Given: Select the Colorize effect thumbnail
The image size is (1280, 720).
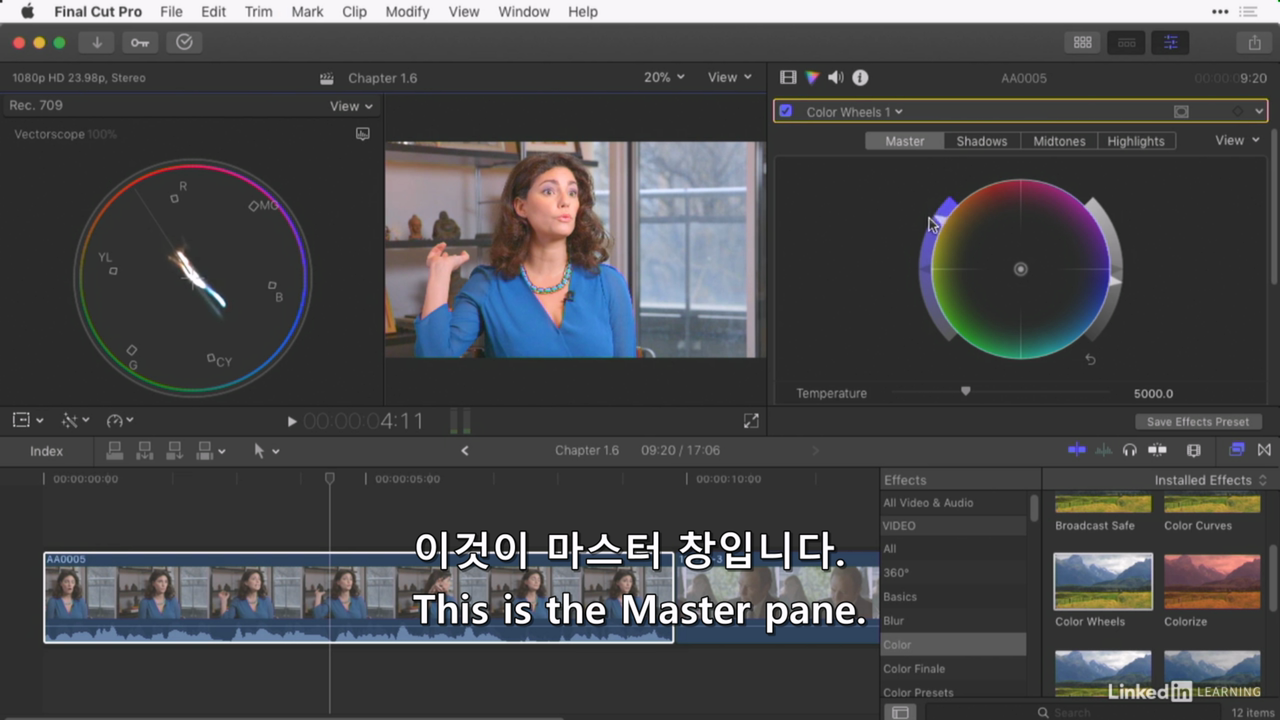Looking at the screenshot, I should (1212, 582).
